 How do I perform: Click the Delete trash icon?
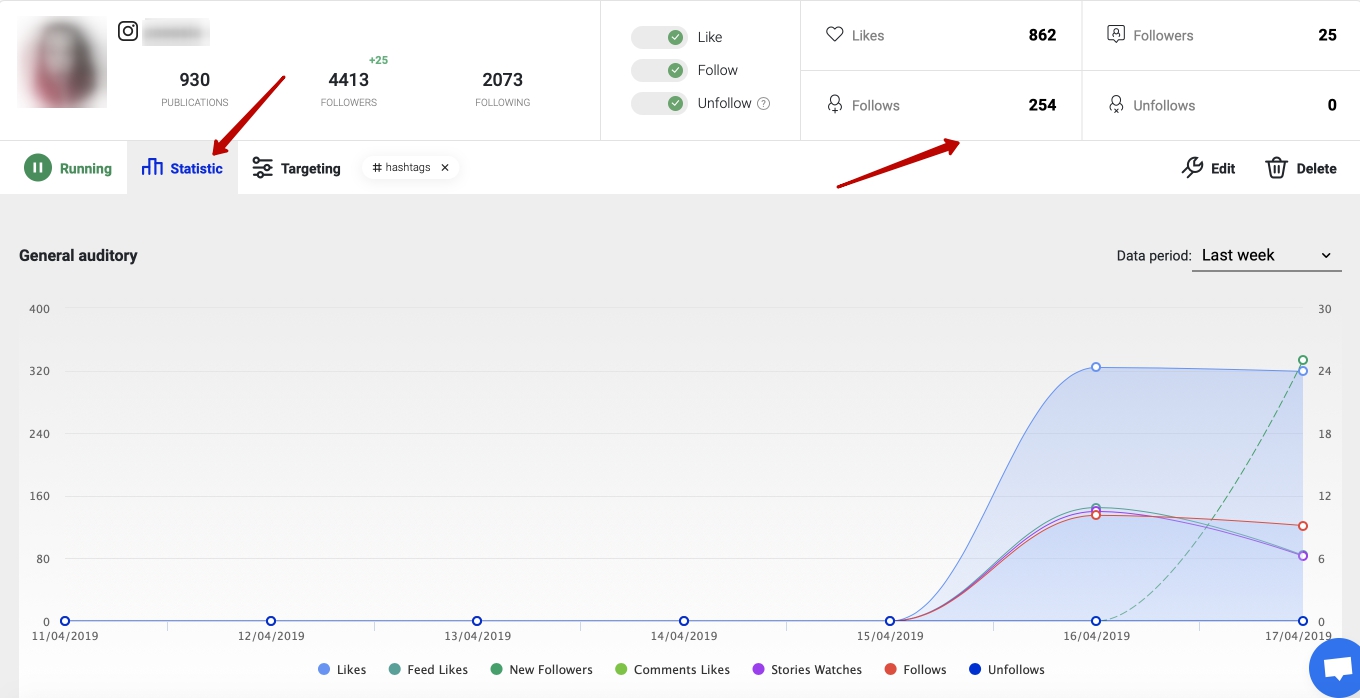[1276, 168]
